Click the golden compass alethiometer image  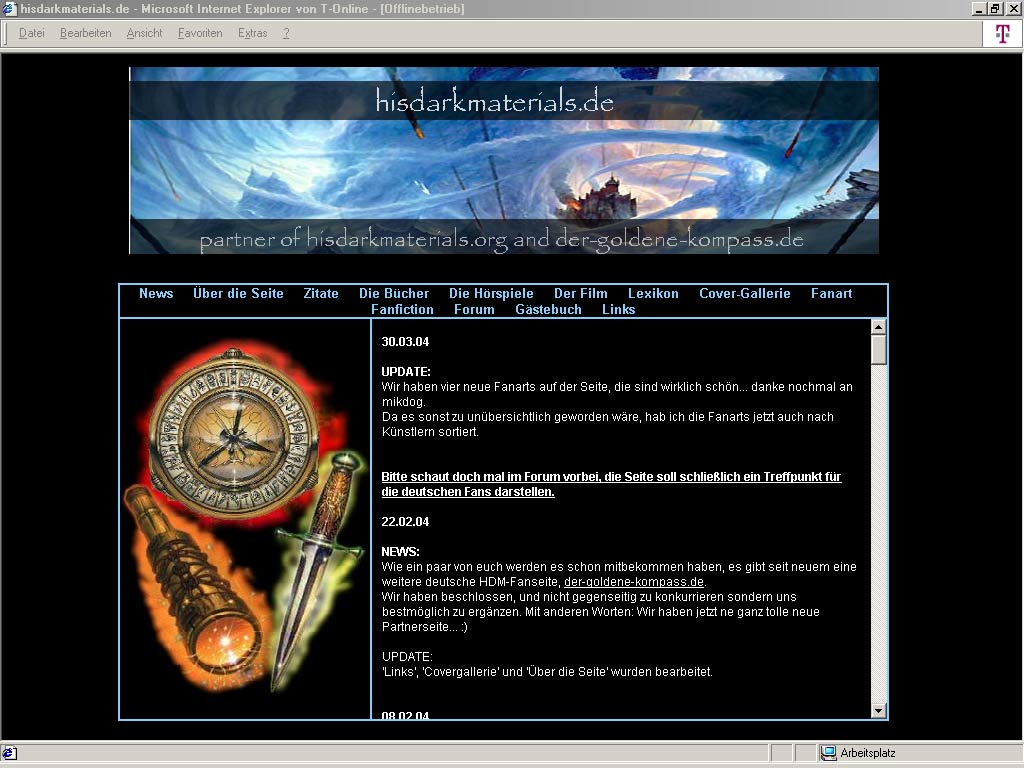(233, 436)
